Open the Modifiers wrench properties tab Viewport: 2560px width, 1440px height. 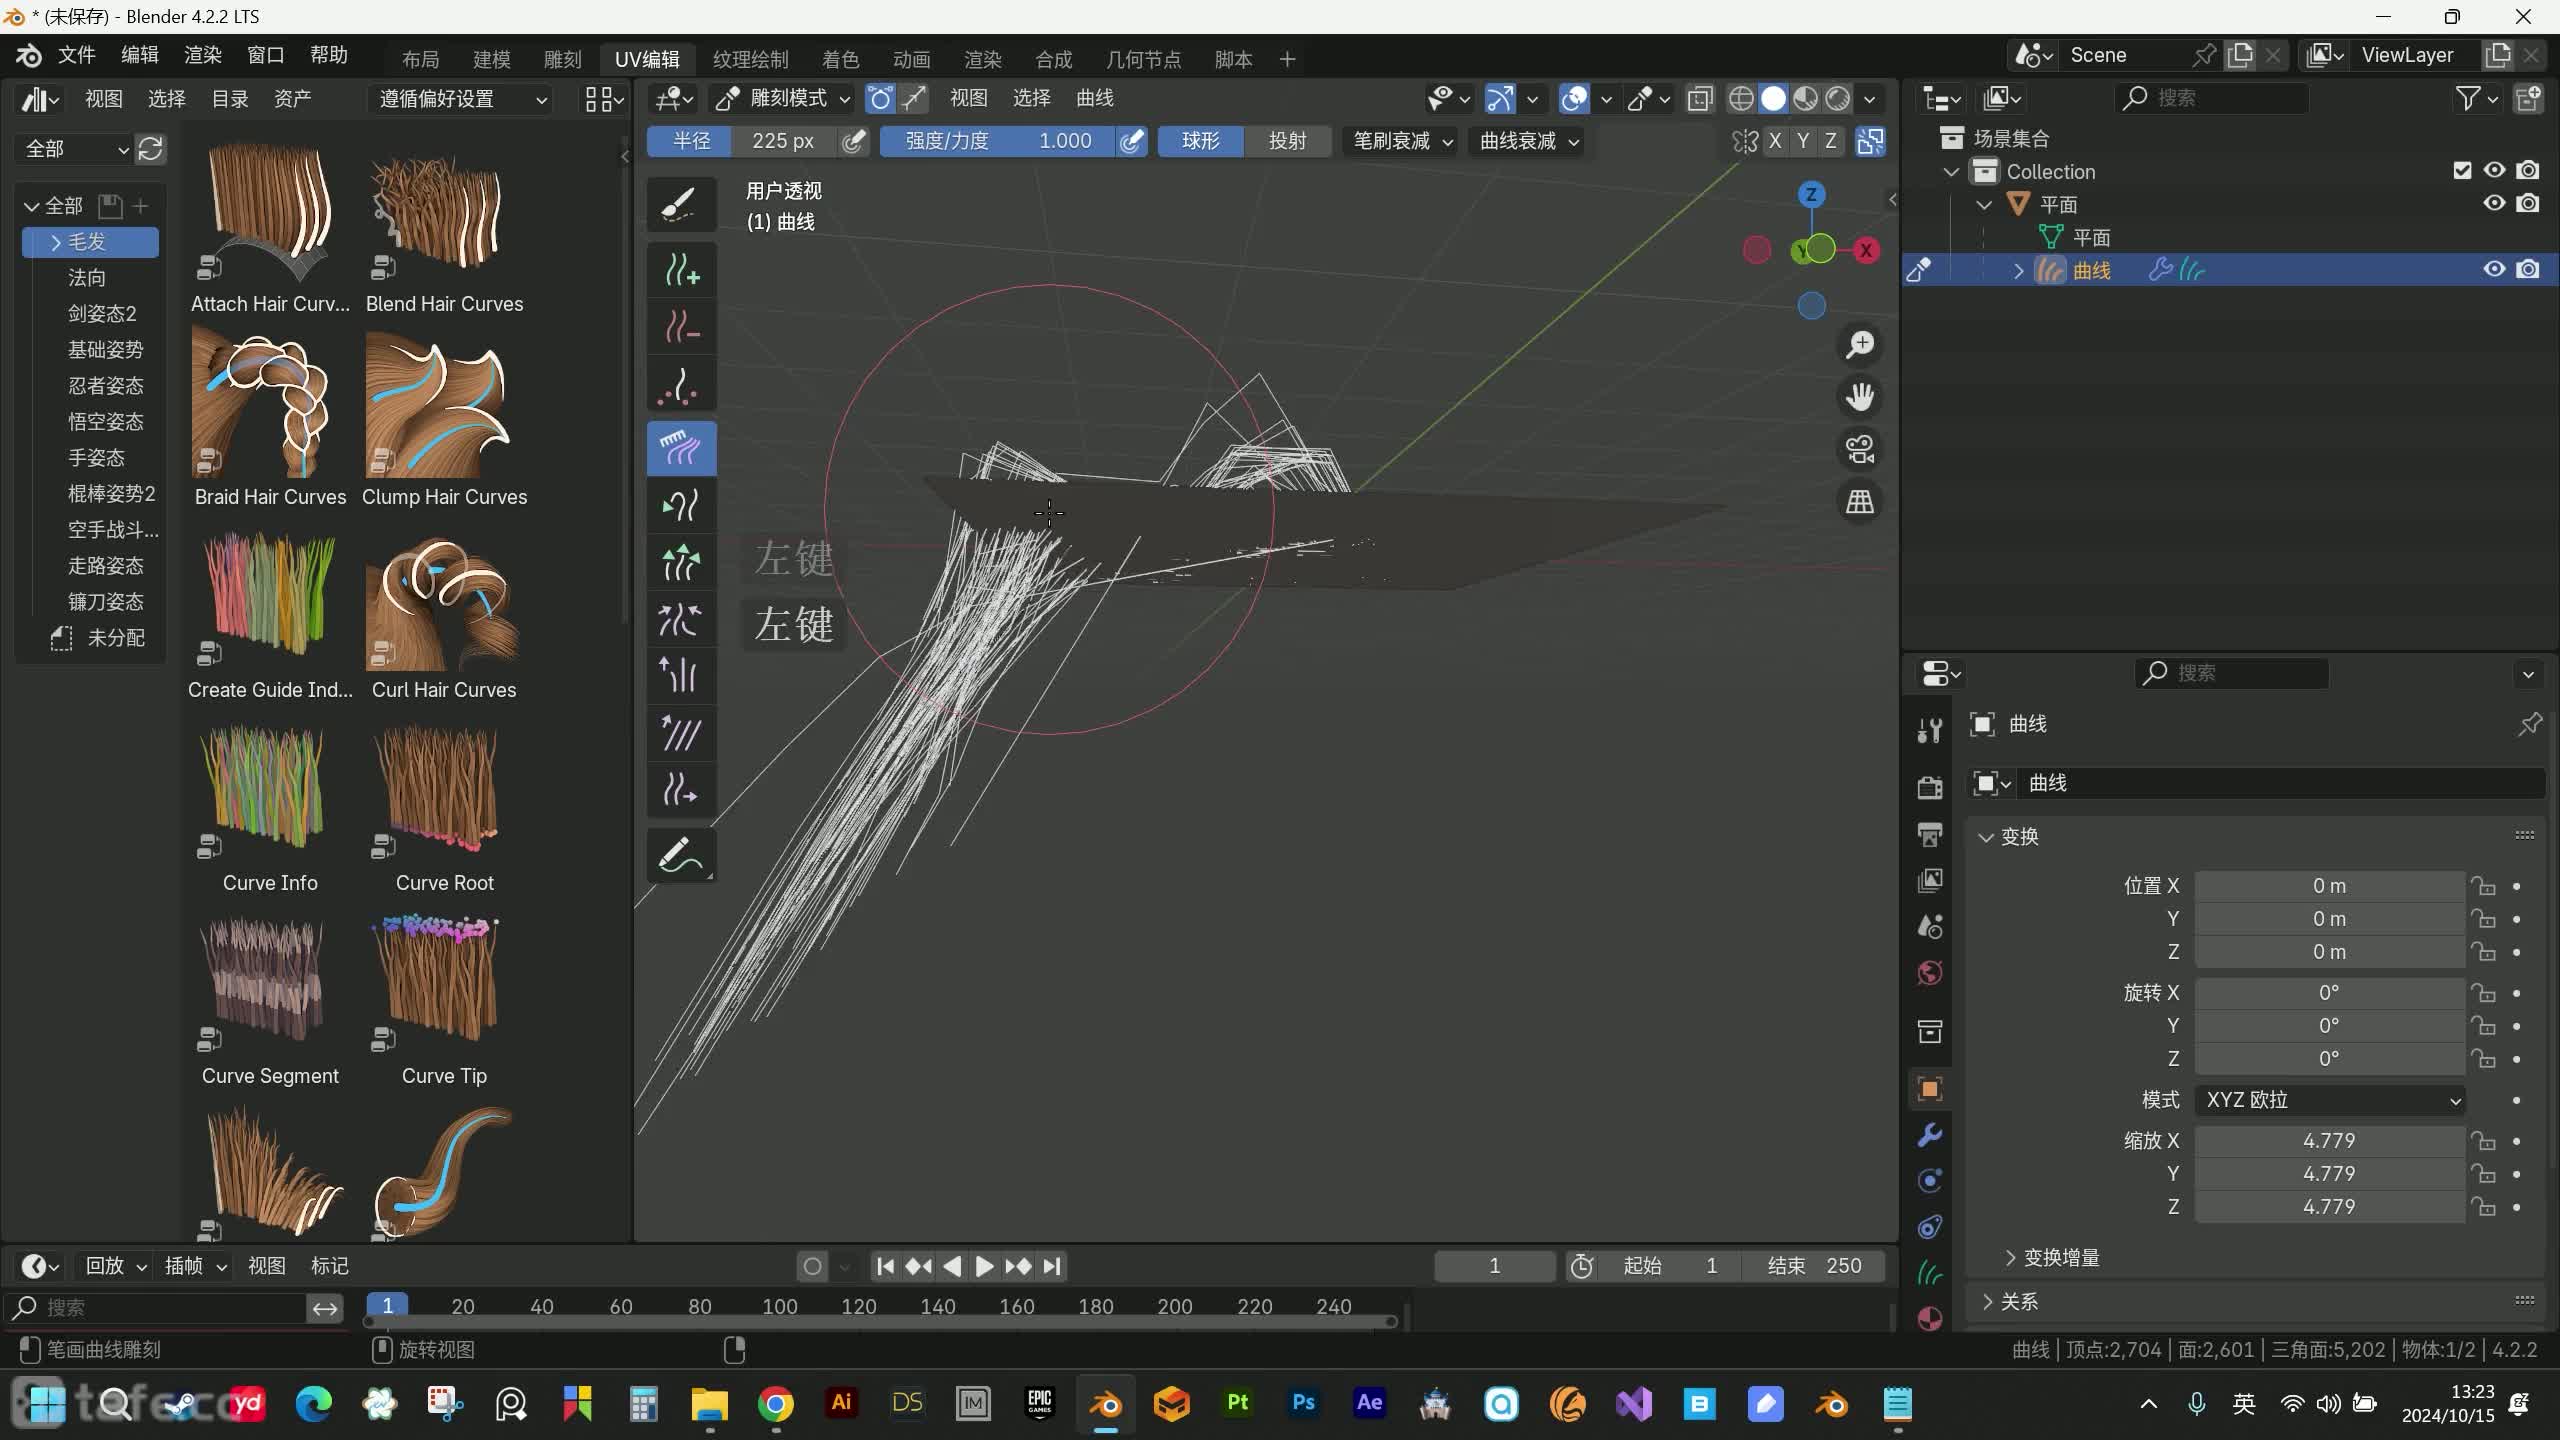[x=1930, y=1135]
